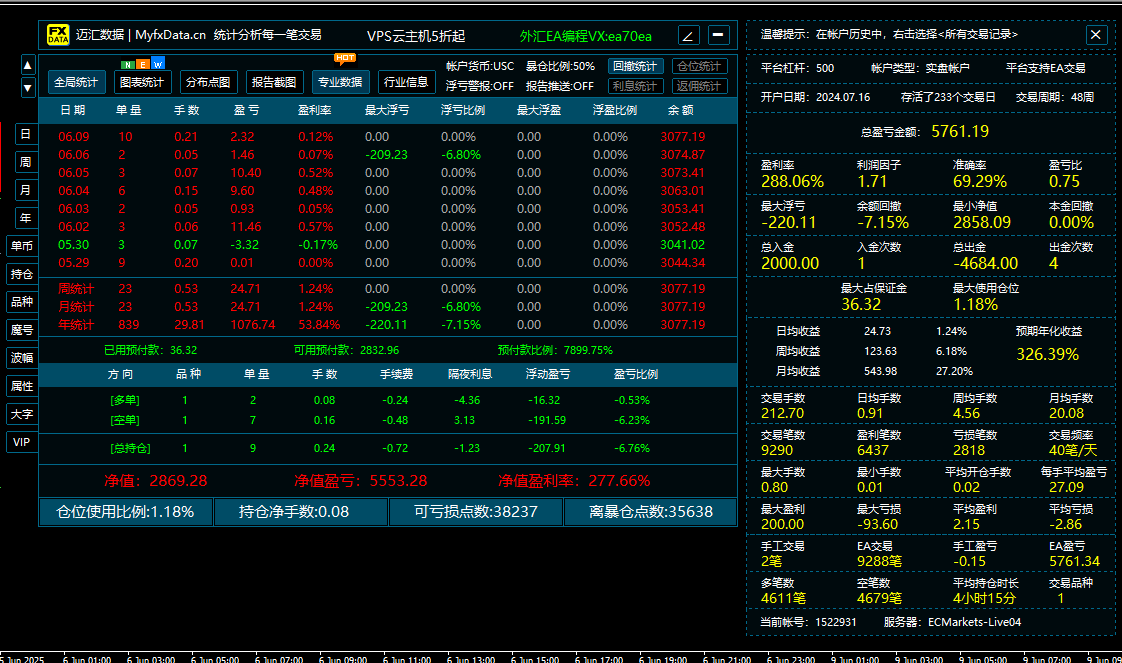Screen dimensions: 1122x663
Task: Switch to monthly view 月
Action: 26,190
